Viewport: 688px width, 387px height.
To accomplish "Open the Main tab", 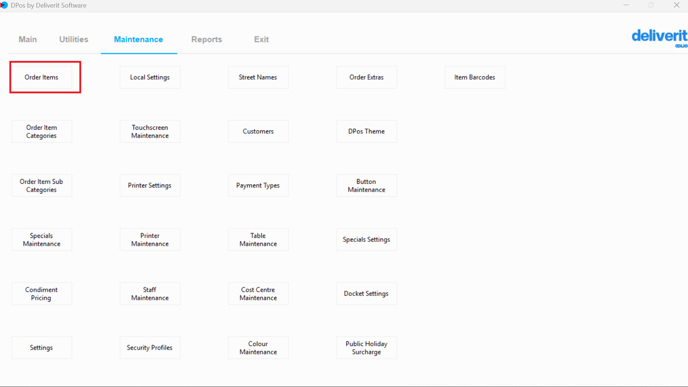I will click(28, 39).
